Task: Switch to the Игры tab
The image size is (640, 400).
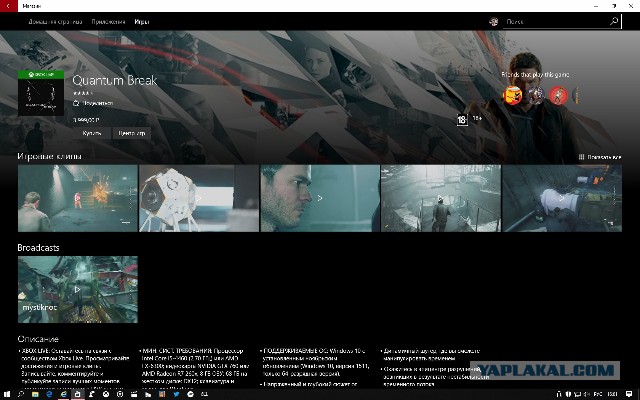Action: [142, 22]
